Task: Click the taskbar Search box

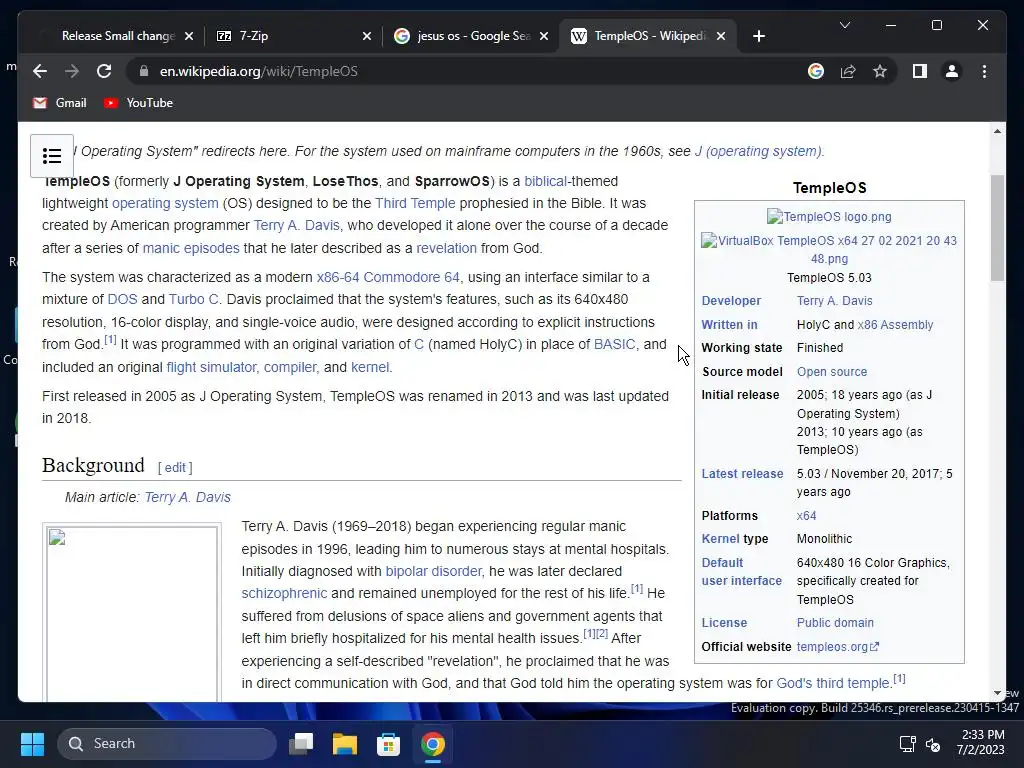Action: [167, 743]
